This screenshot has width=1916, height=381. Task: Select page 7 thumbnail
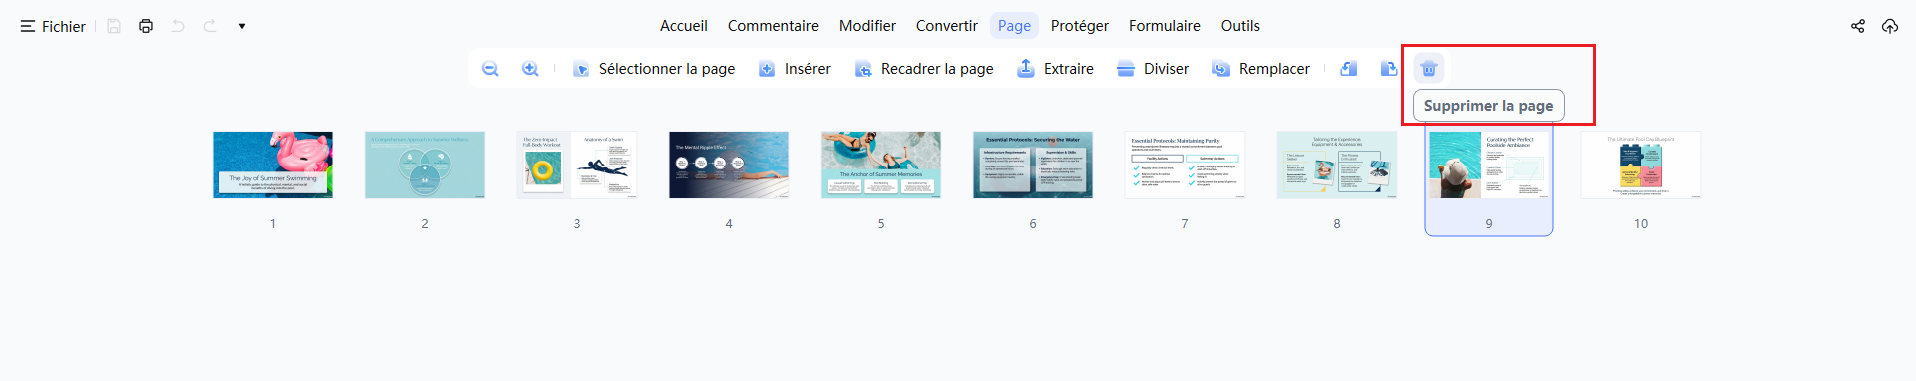(1185, 165)
